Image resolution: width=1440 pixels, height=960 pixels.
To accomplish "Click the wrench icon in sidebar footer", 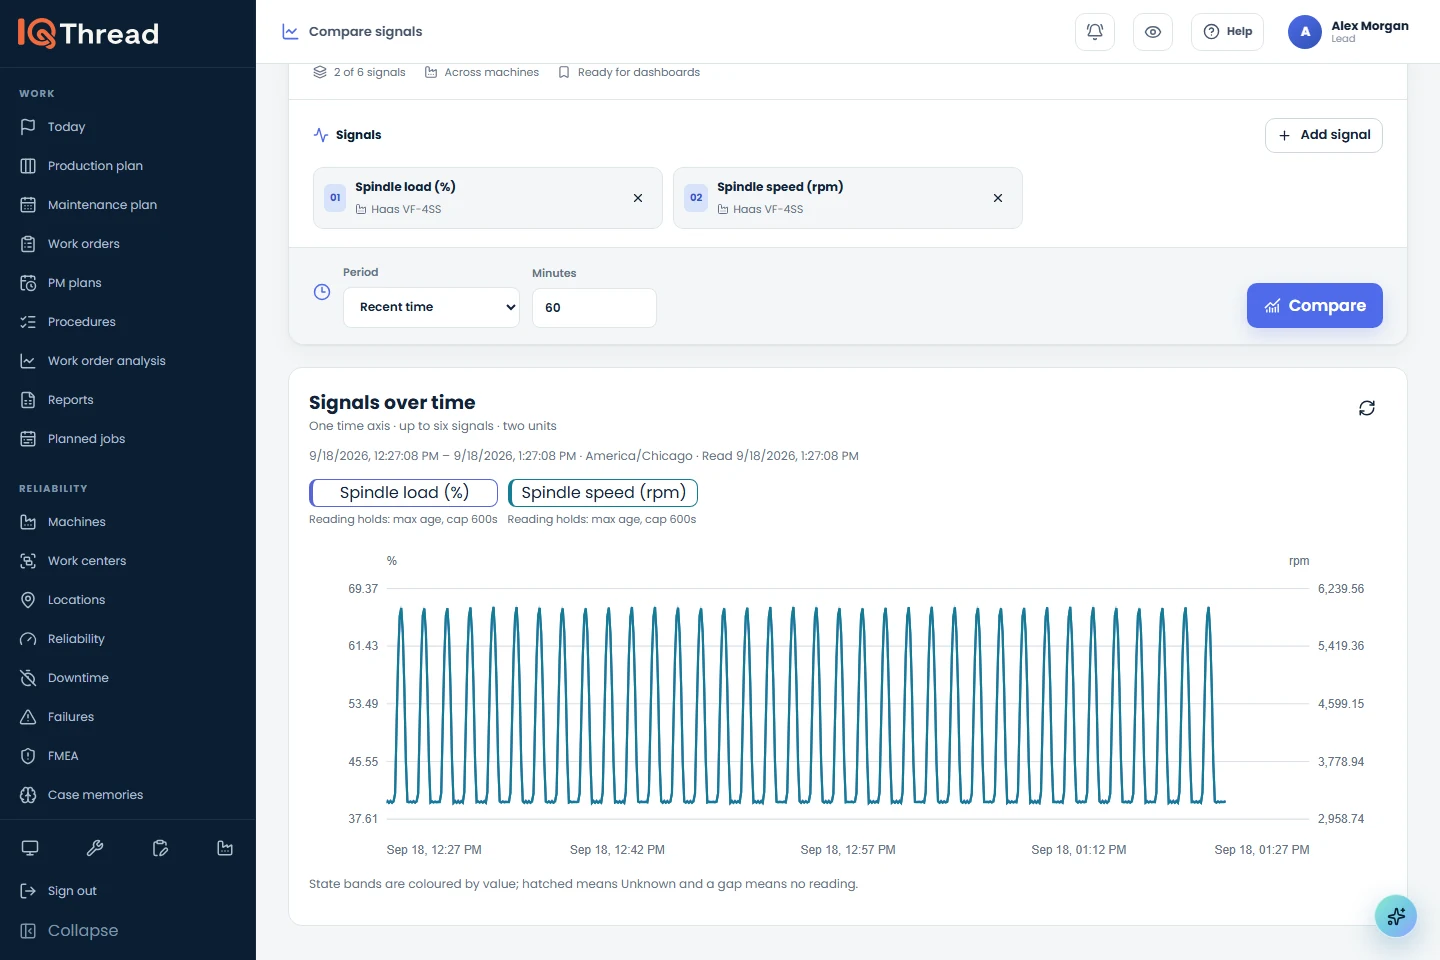I will (x=95, y=848).
